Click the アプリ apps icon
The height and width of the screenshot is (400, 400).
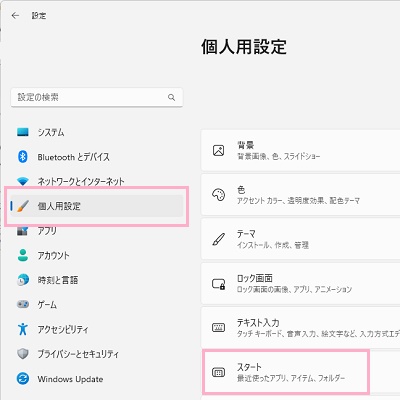[x=23, y=231]
